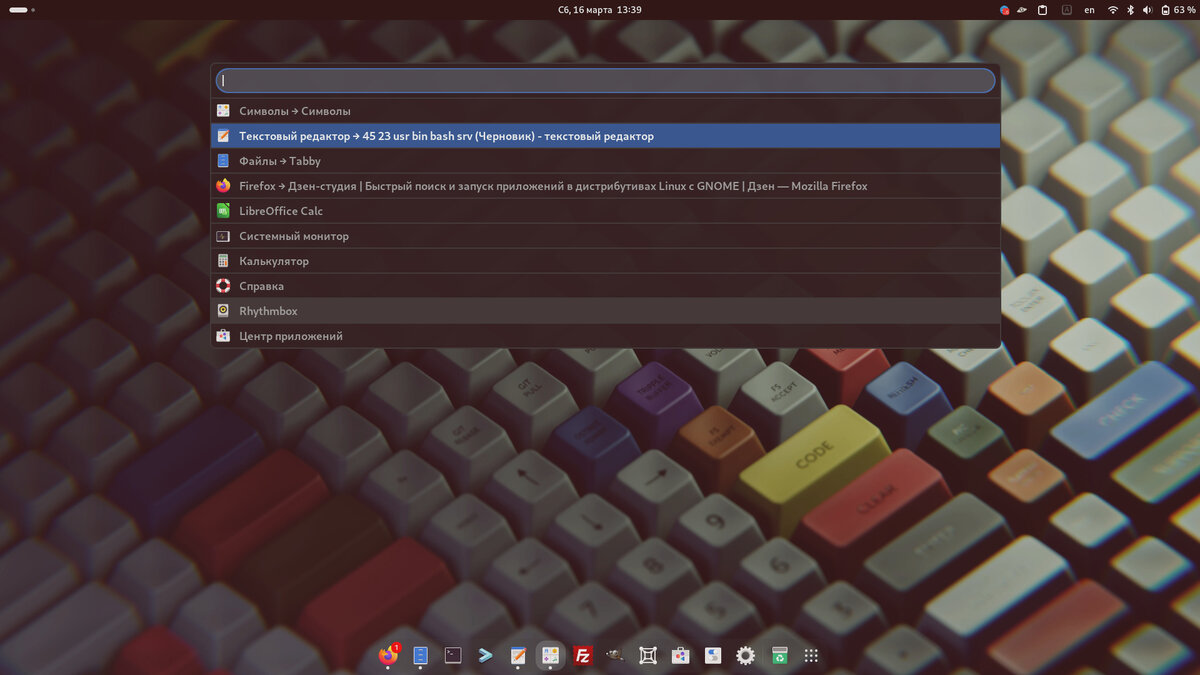Switch to the Firefox Дзен-студия window entry
This screenshot has height=675, width=1200.
(x=606, y=186)
